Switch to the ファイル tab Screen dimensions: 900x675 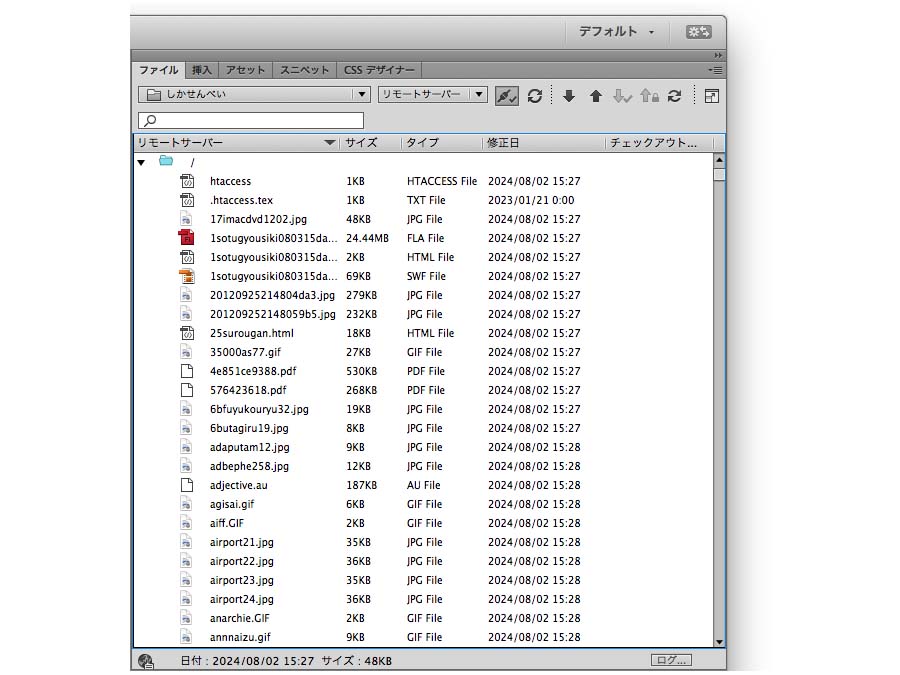click(159, 70)
